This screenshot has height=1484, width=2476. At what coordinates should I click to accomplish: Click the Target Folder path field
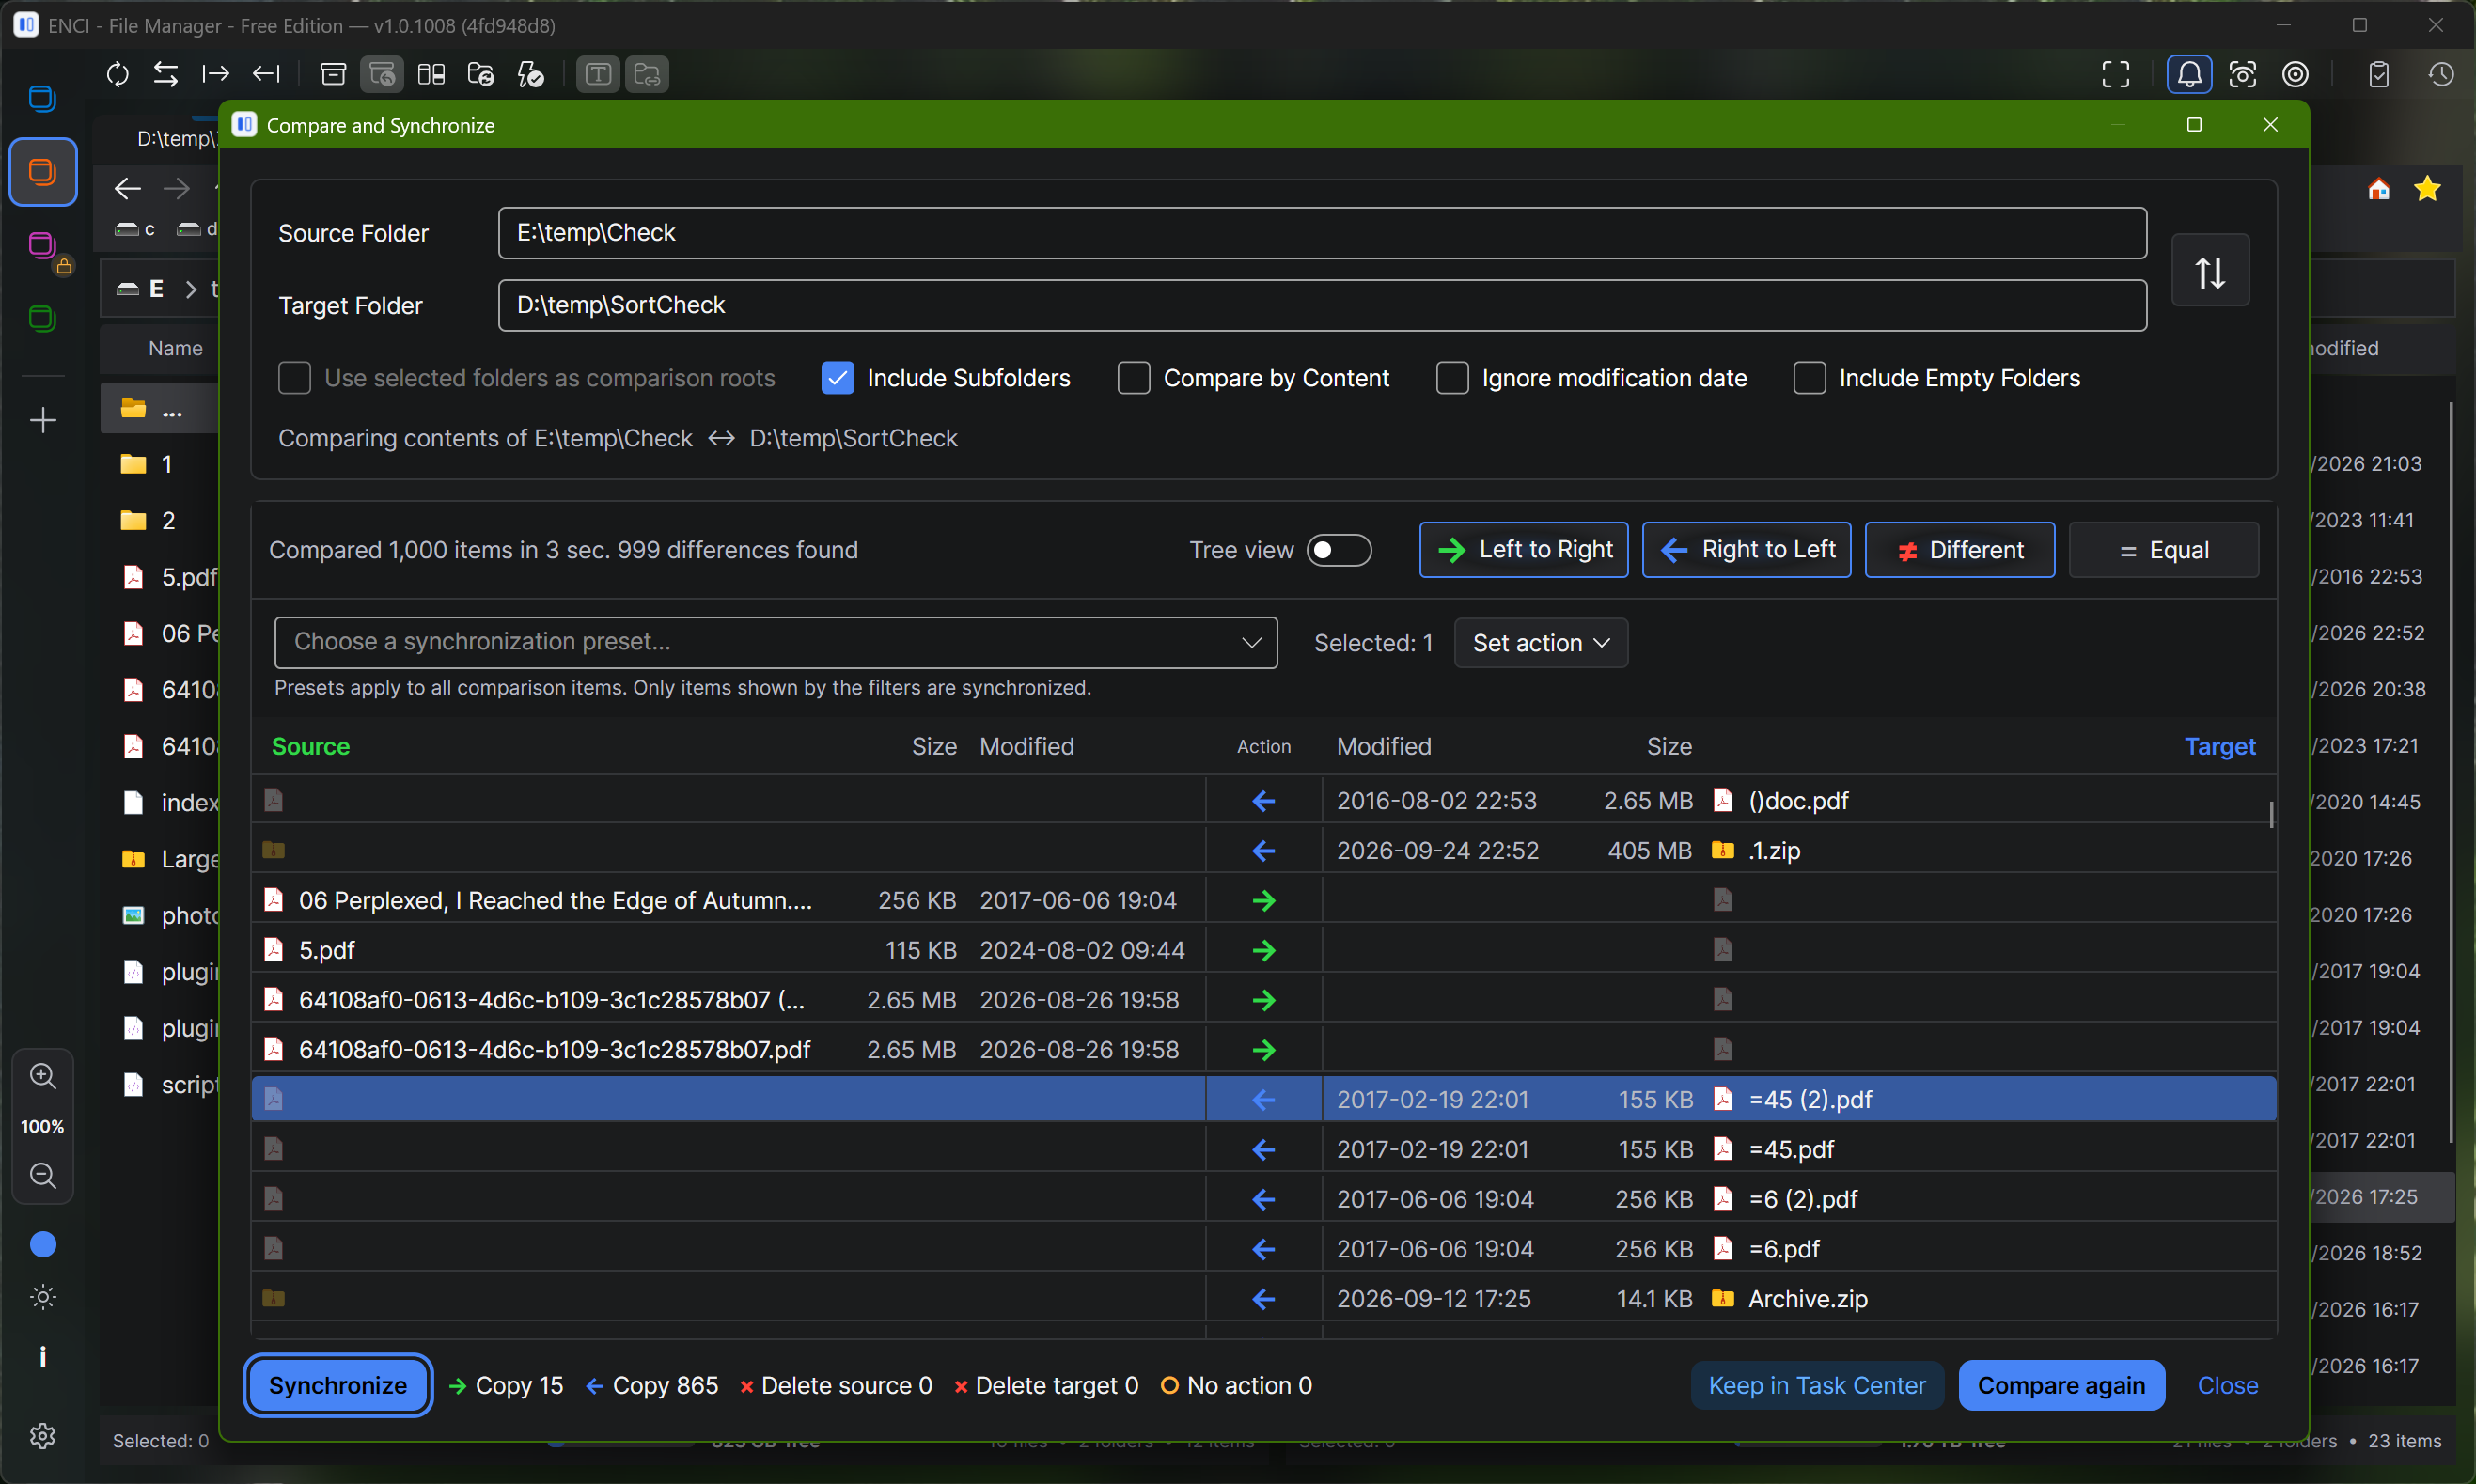[1322, 305]
